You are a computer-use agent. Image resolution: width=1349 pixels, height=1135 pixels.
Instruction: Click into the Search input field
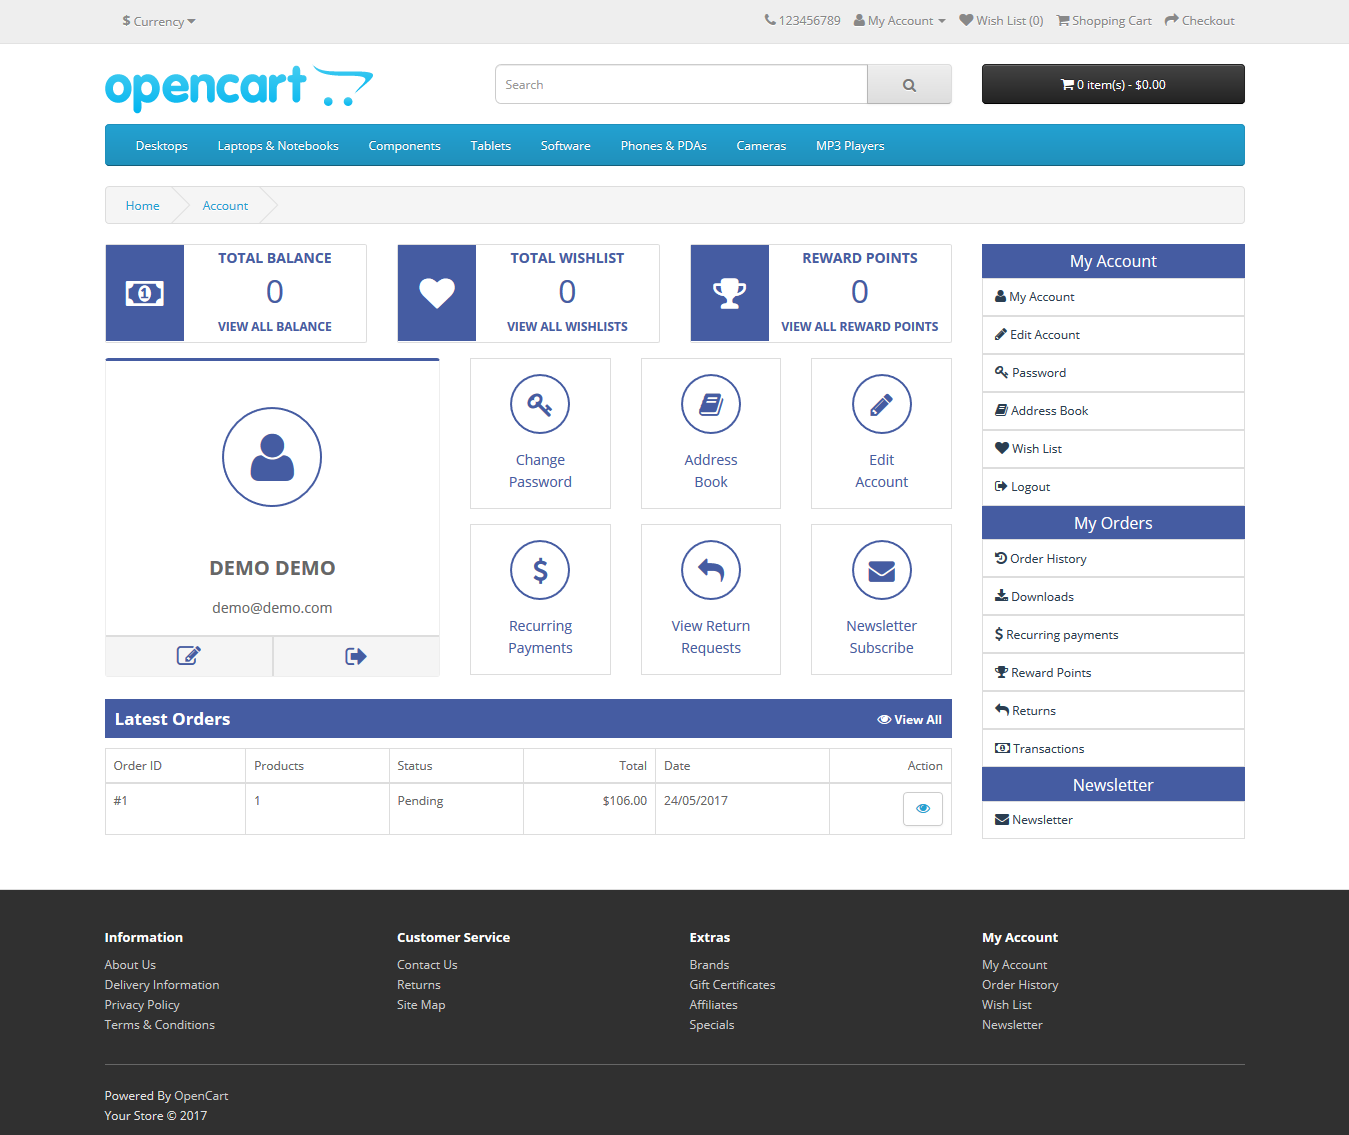(681, 85)
